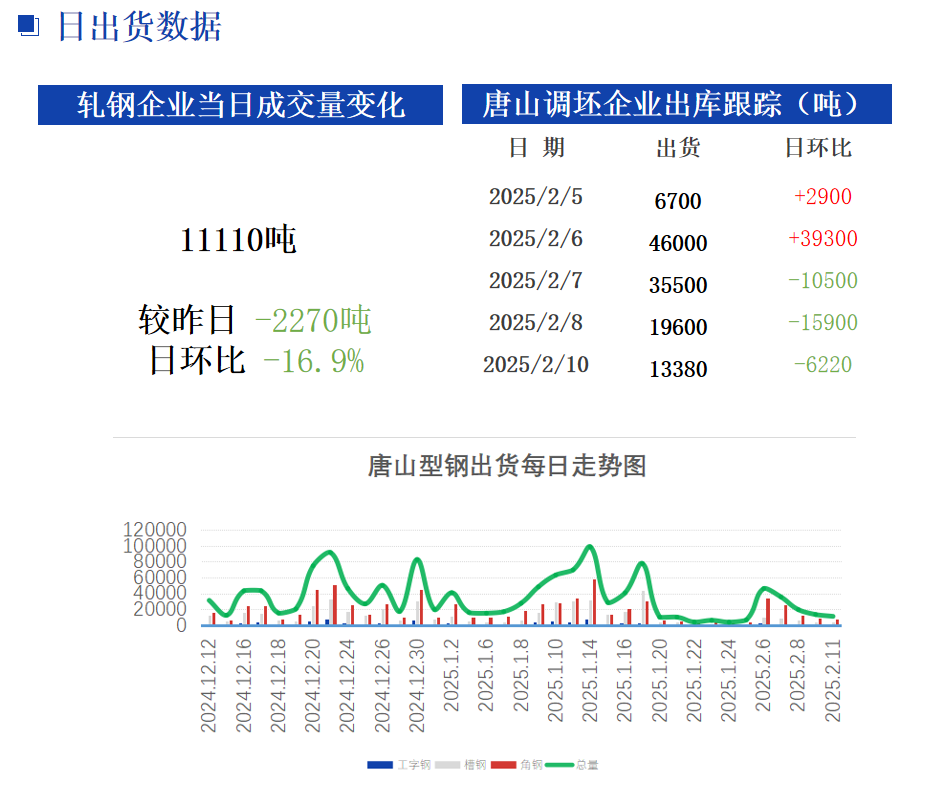Screen dimensions: 927x793
Task: Select the 2025/2/5 date row
Action: 535,197
